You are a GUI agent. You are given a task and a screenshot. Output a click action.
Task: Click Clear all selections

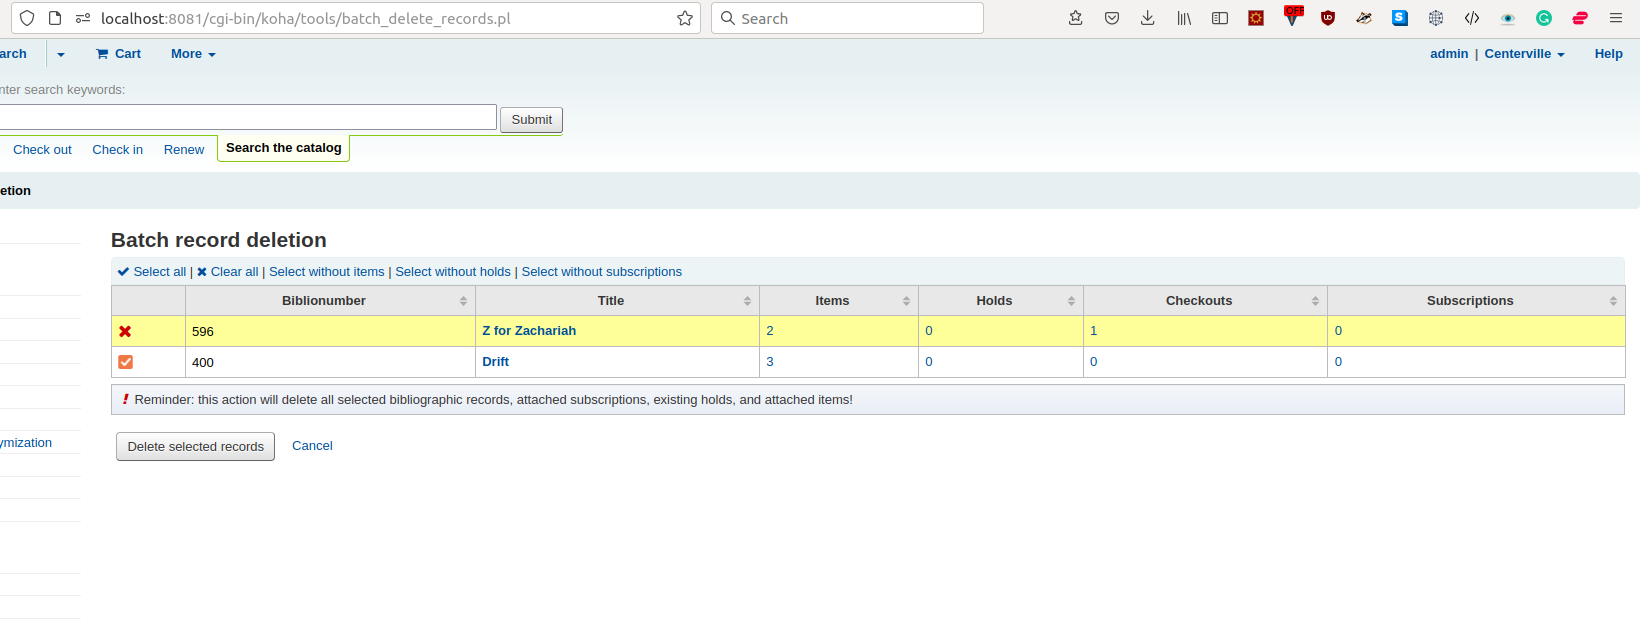[228, 272]
